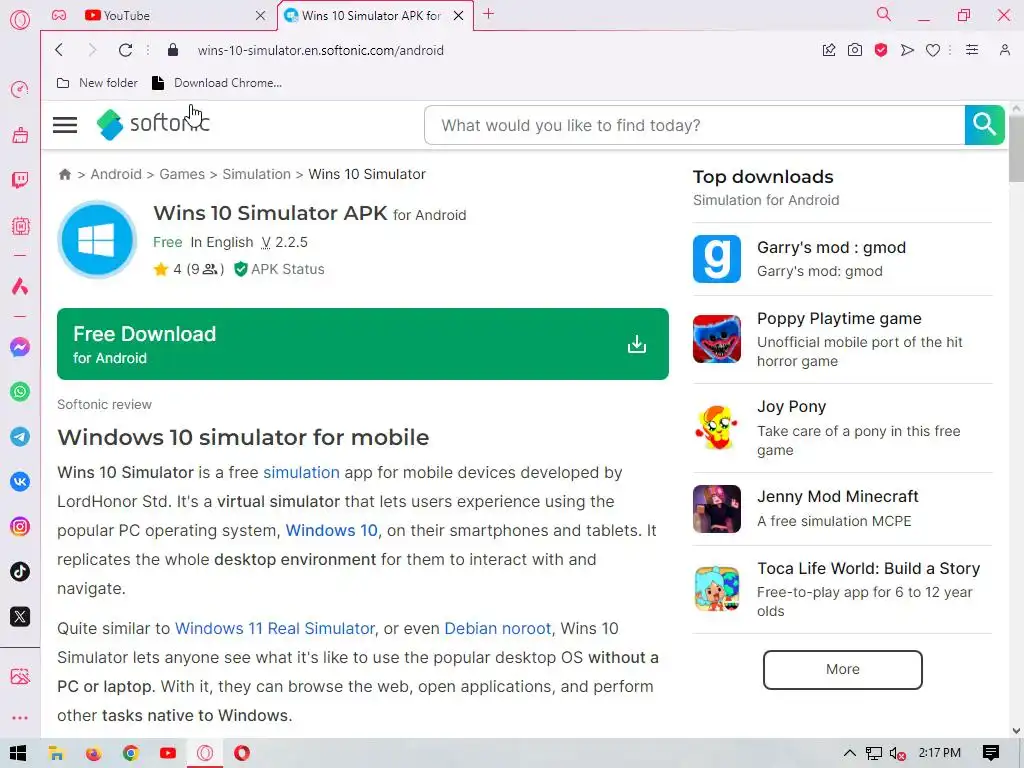This screenshot has height=768, width=1024.
Task: Open Toca Life World entry
Action: click(842, 589)
